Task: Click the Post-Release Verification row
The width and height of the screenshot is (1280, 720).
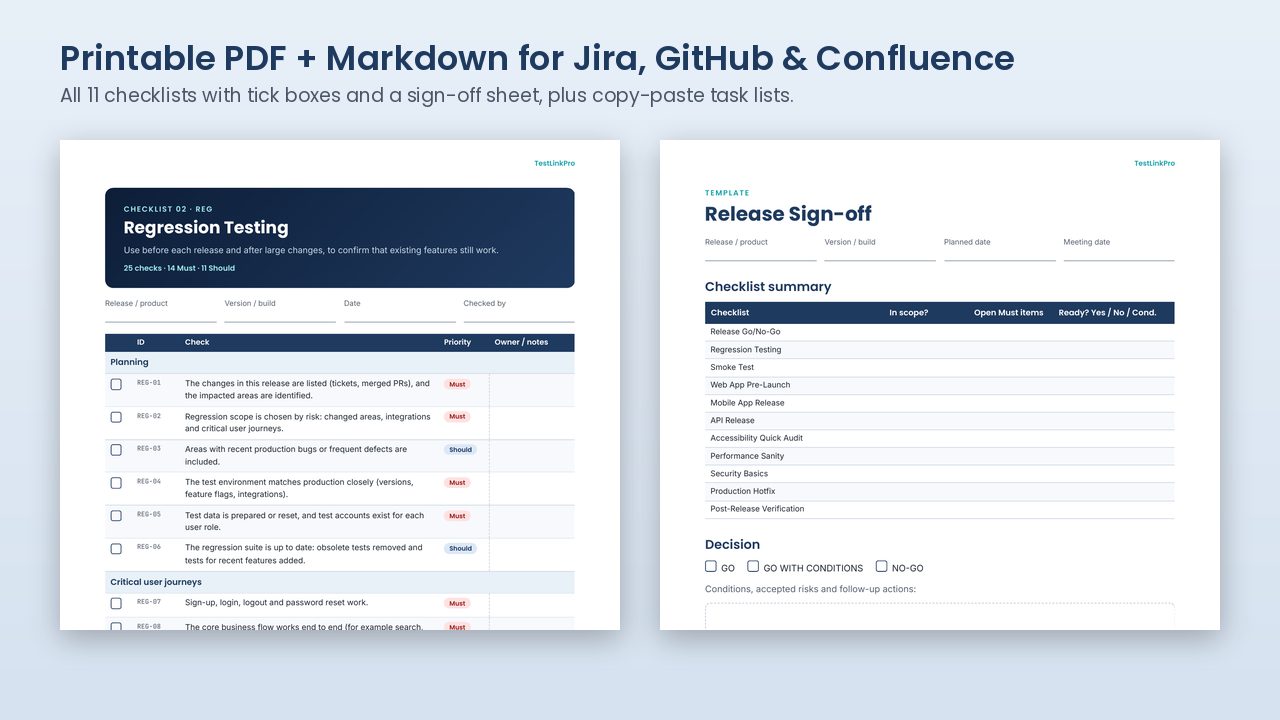Action: pyautogui.click(x=940, y=509)
